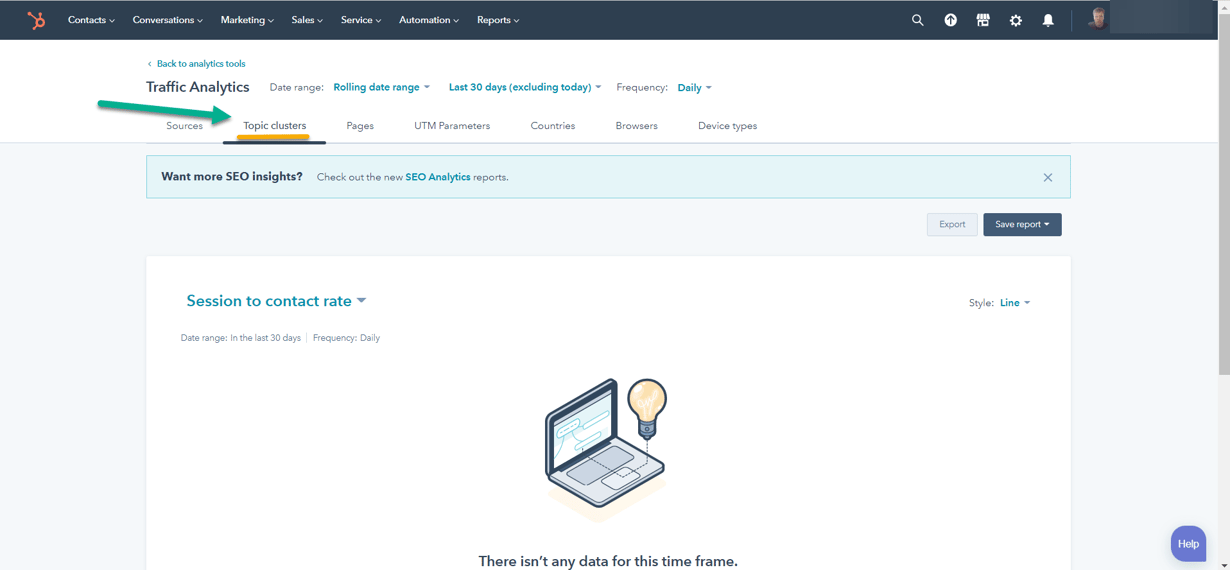
Task: Click the Export button
Action: tap(952, 225)
